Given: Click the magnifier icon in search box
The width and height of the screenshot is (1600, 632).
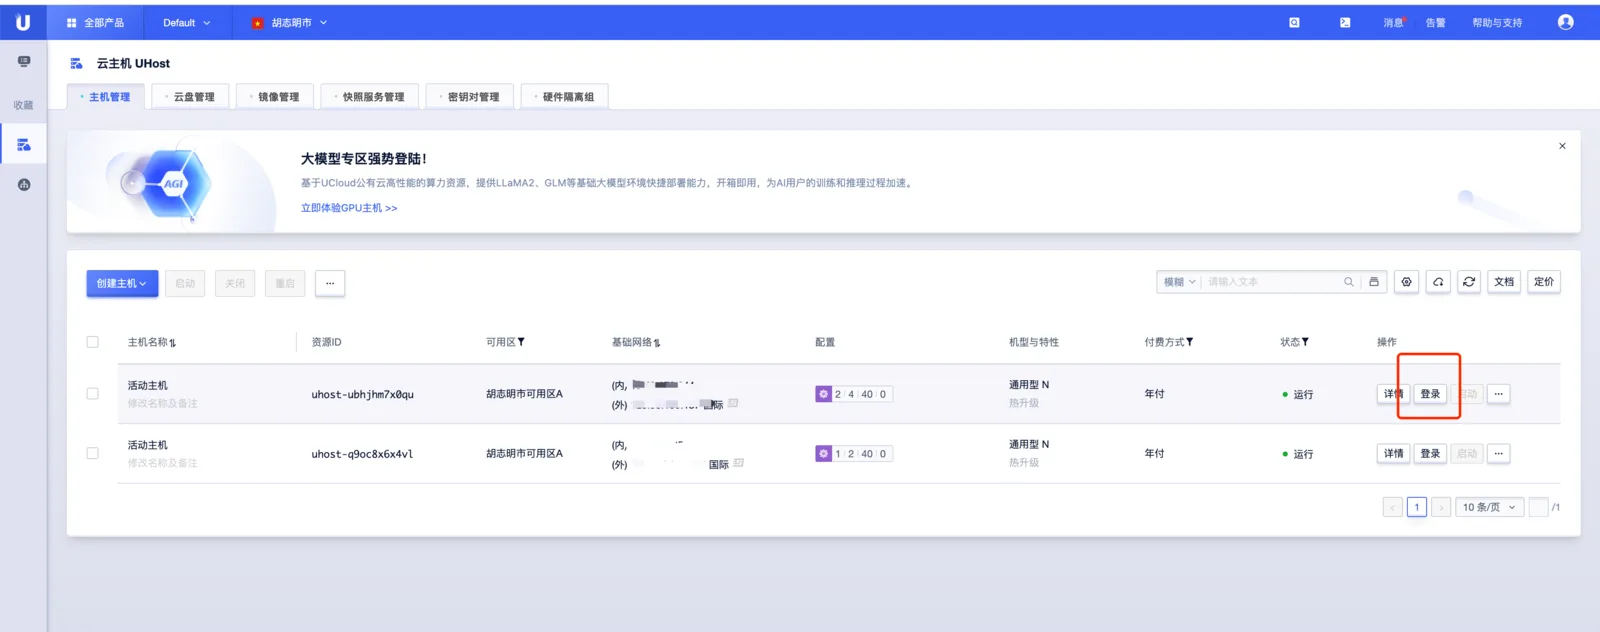Looking at the screenshot, I should coord(1349,282).
